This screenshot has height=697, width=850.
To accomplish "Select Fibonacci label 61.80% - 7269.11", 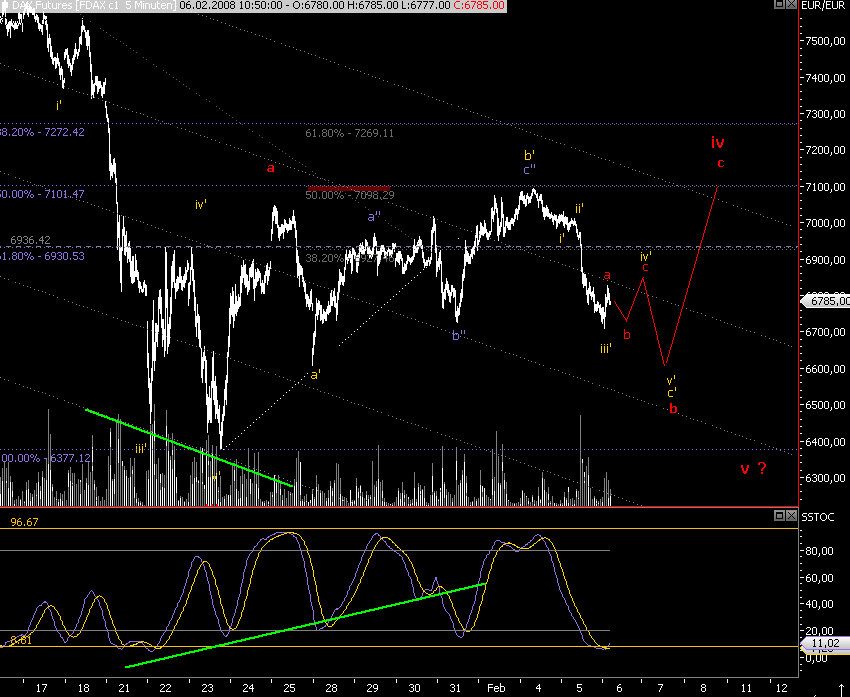I will click(350, 133).
